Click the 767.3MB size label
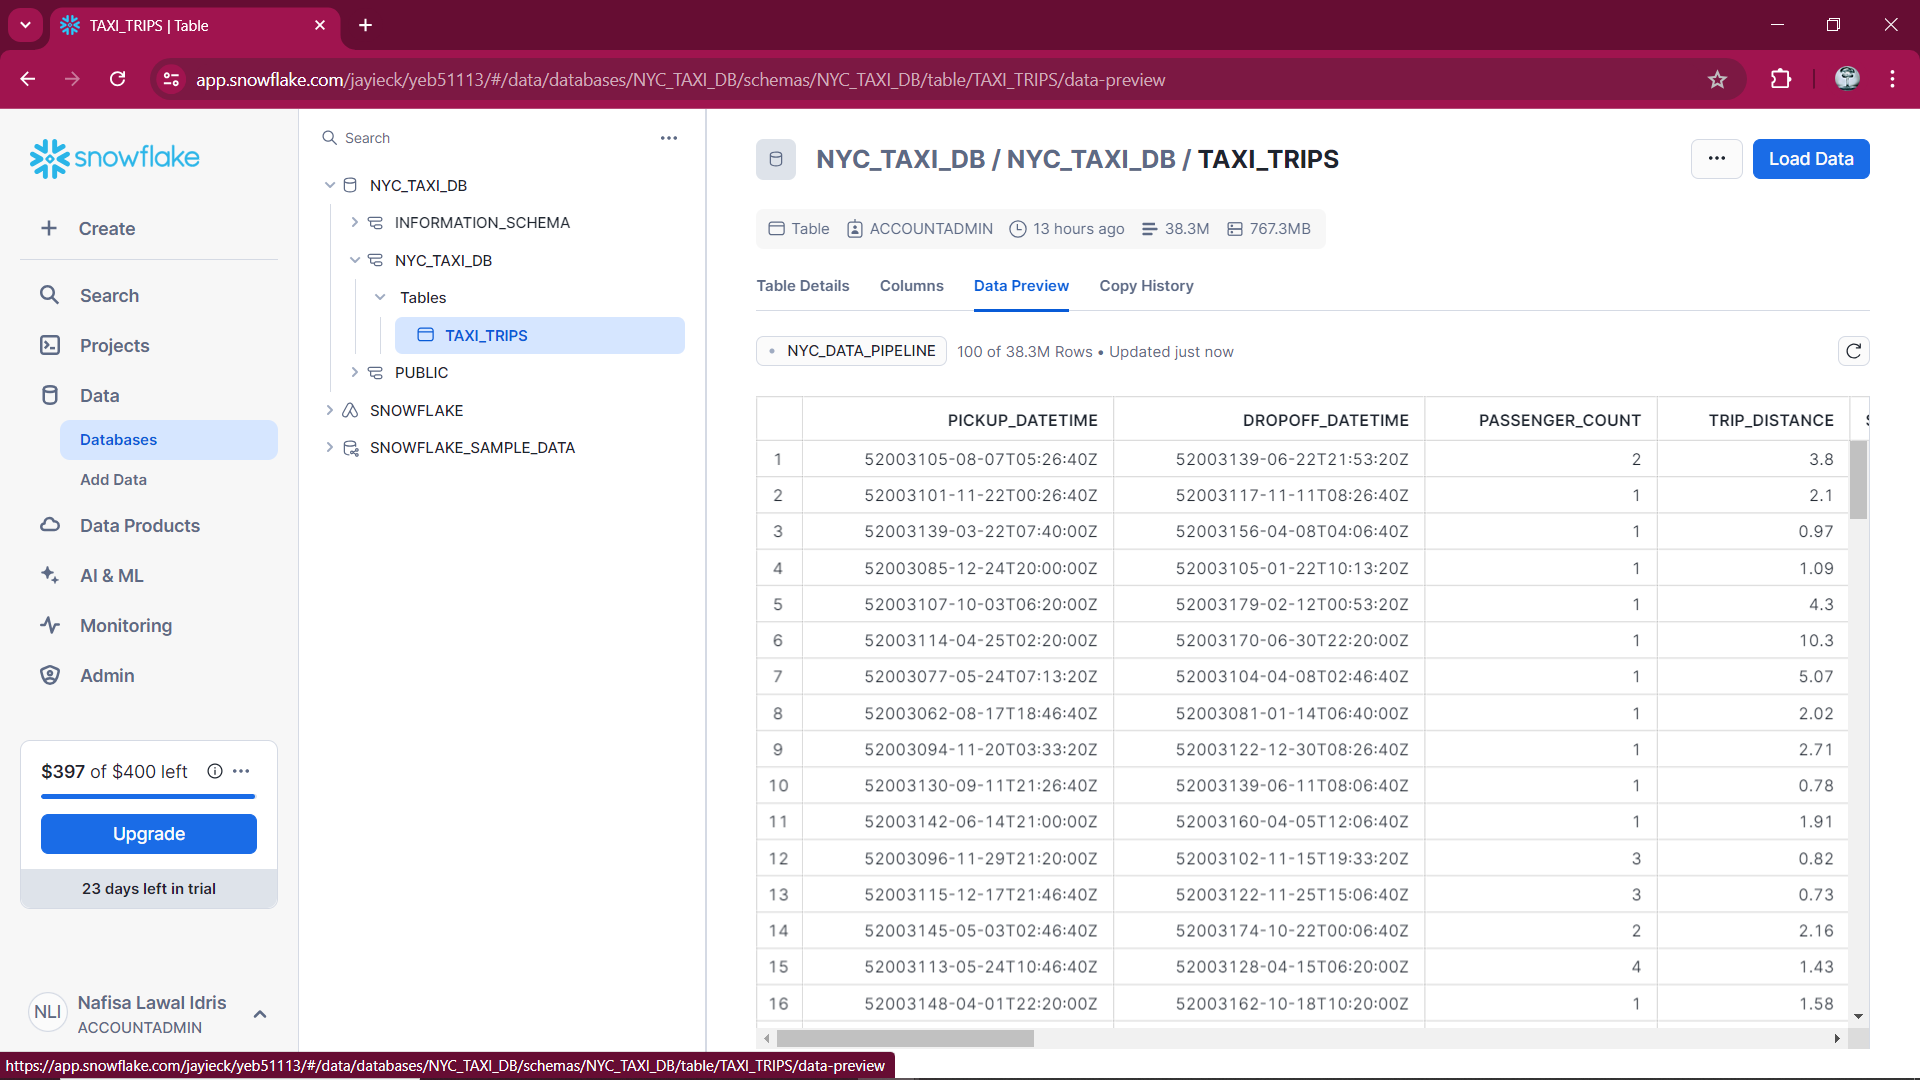The image size is (1920, 1080). pos(1269,228)
